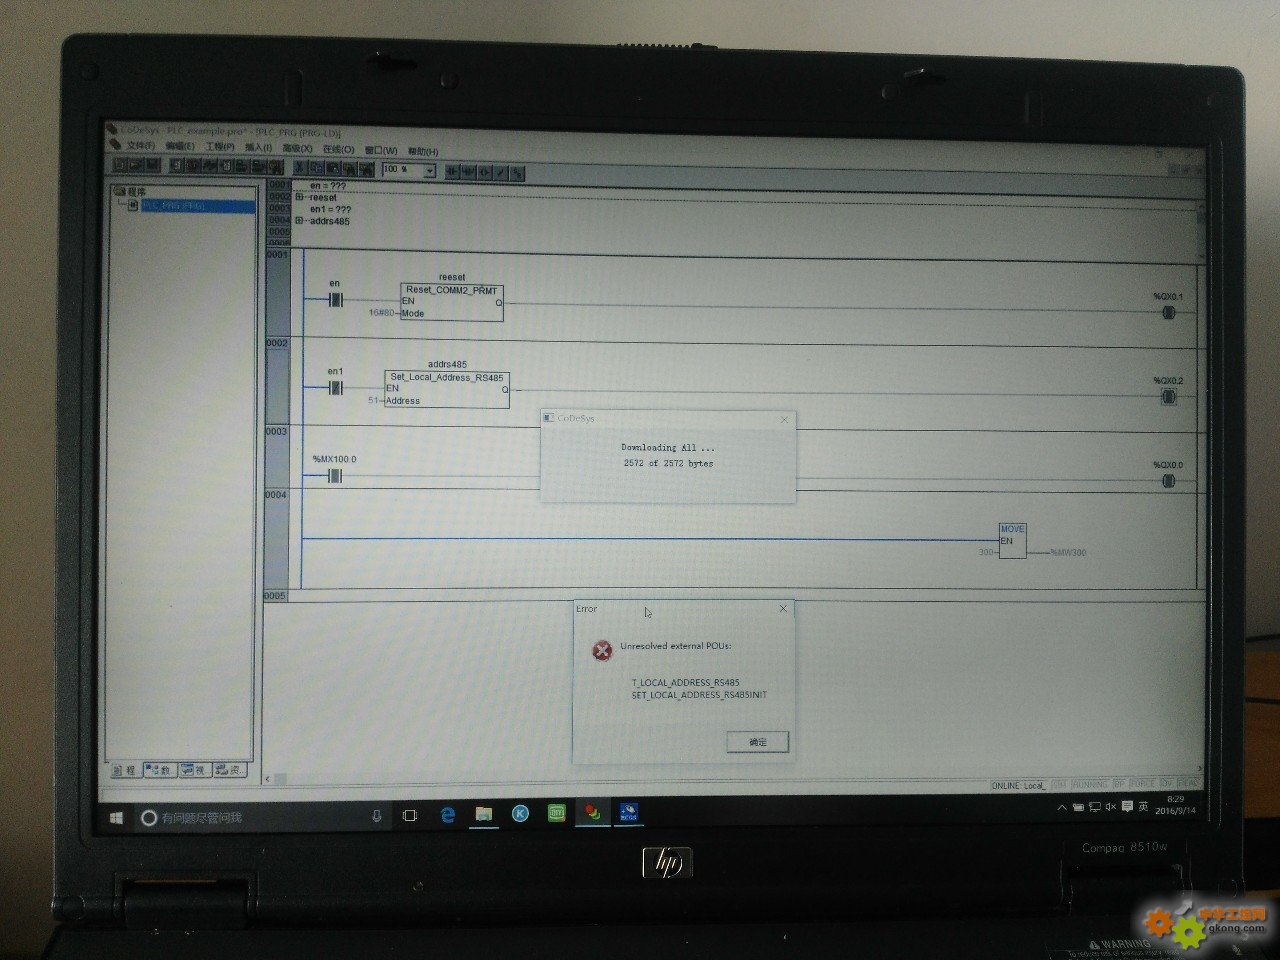Expand the 'reeset' variable tree node
The image size is (1280, 960).
(x=299, y=198)
